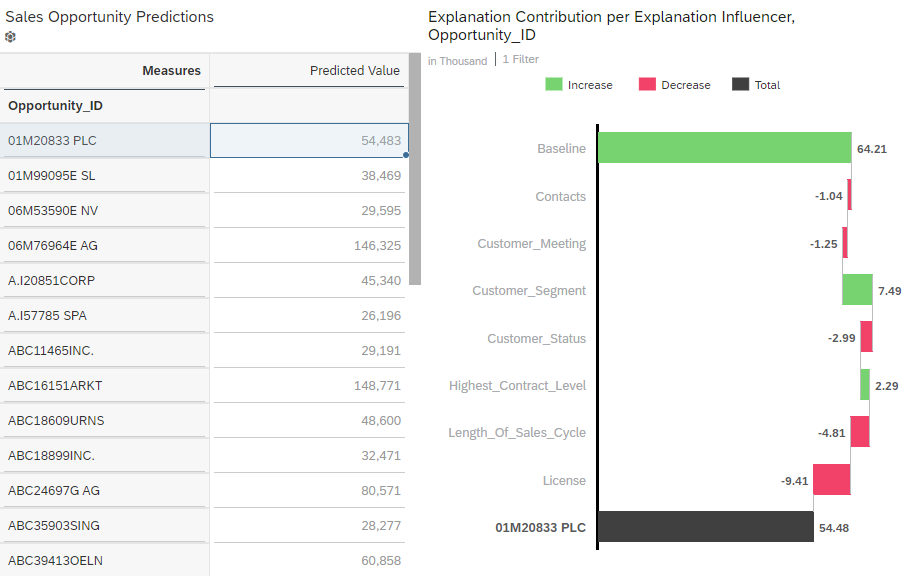Image resolution: width=908 pixels, height=576 pixels.
Task: Click the predicted value 38,469
Action: tap(381, 176)
